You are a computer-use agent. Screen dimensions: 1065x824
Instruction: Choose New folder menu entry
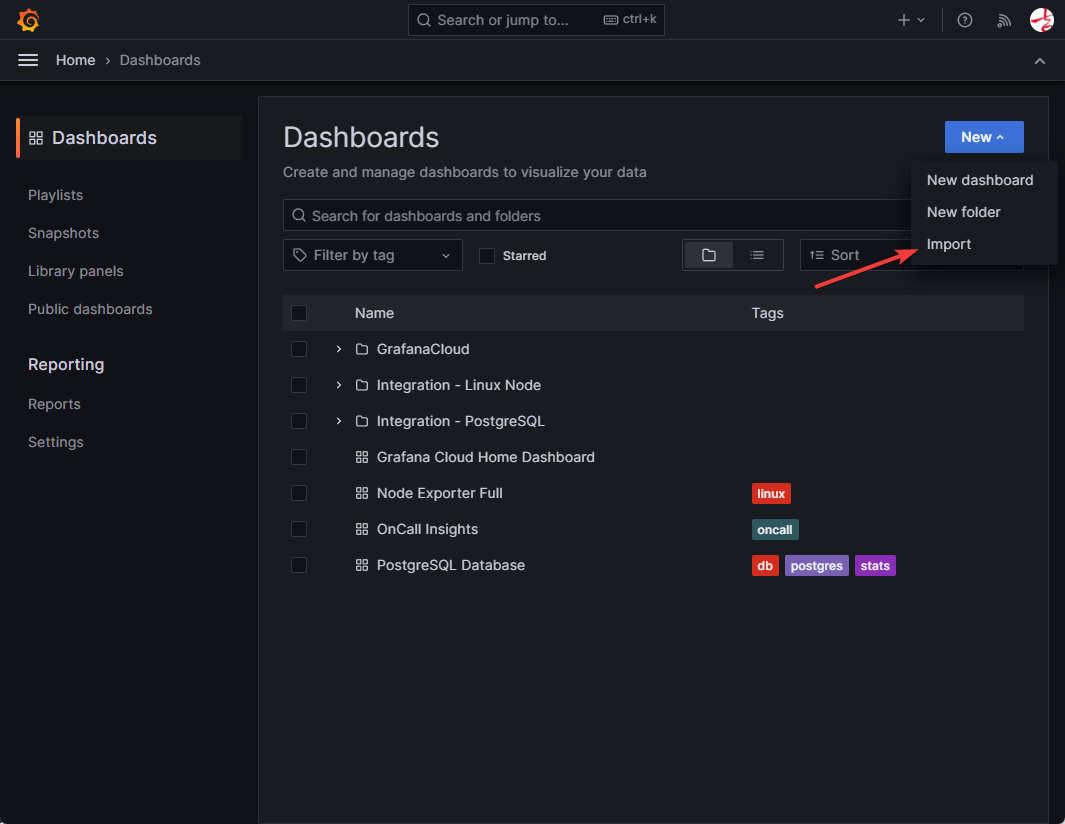(963, 212)
